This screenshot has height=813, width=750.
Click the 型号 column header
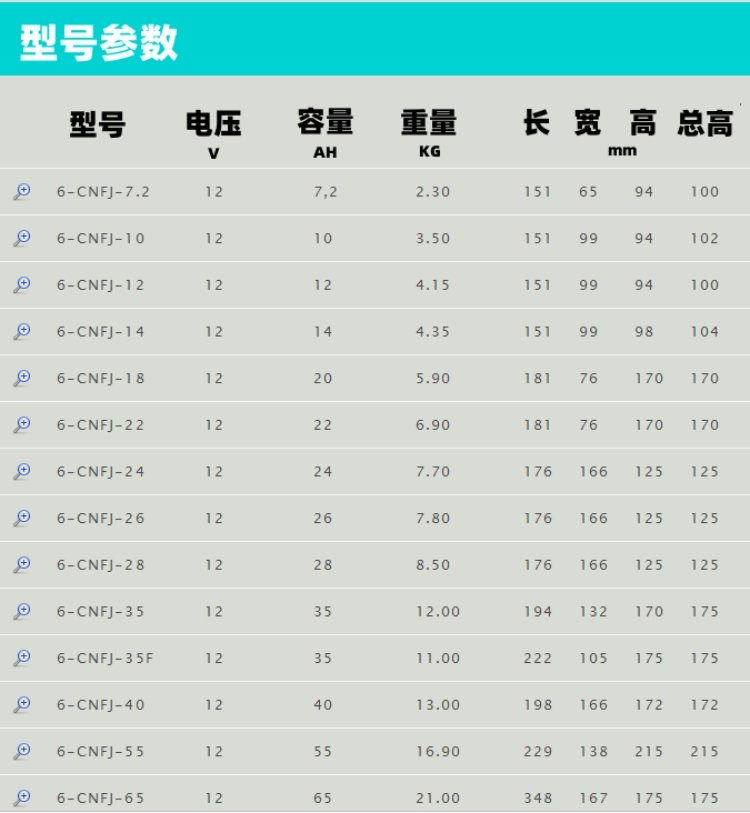point(97,125)
